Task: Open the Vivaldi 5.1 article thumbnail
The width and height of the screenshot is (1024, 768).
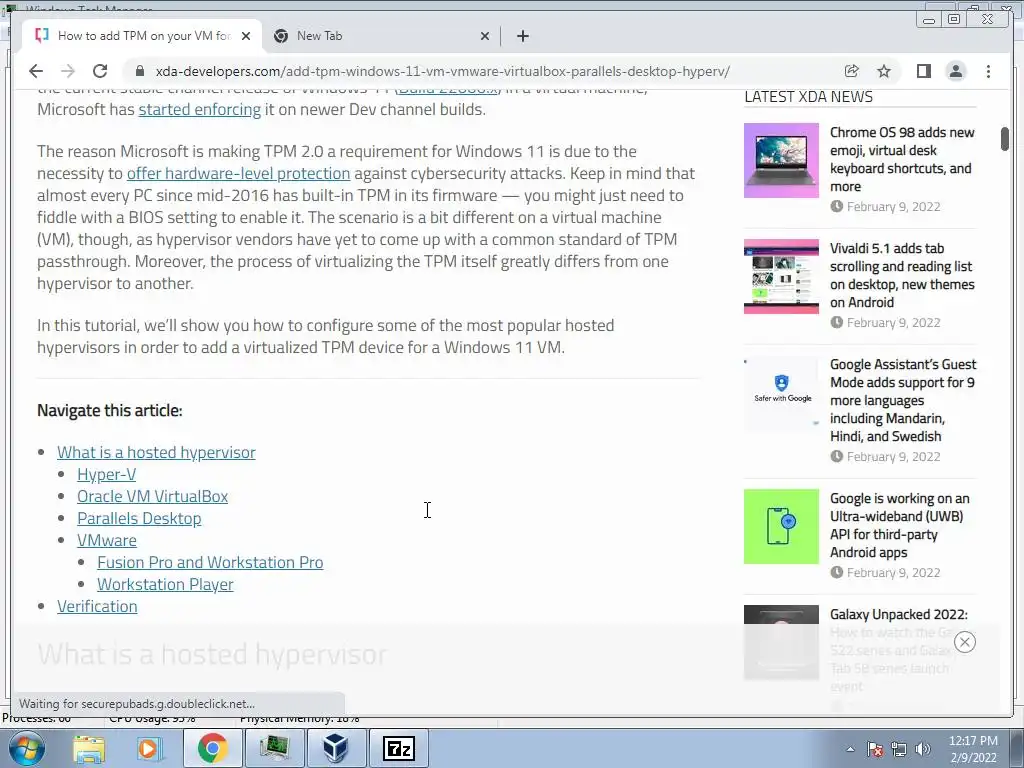Action: (x=781, y=276)
